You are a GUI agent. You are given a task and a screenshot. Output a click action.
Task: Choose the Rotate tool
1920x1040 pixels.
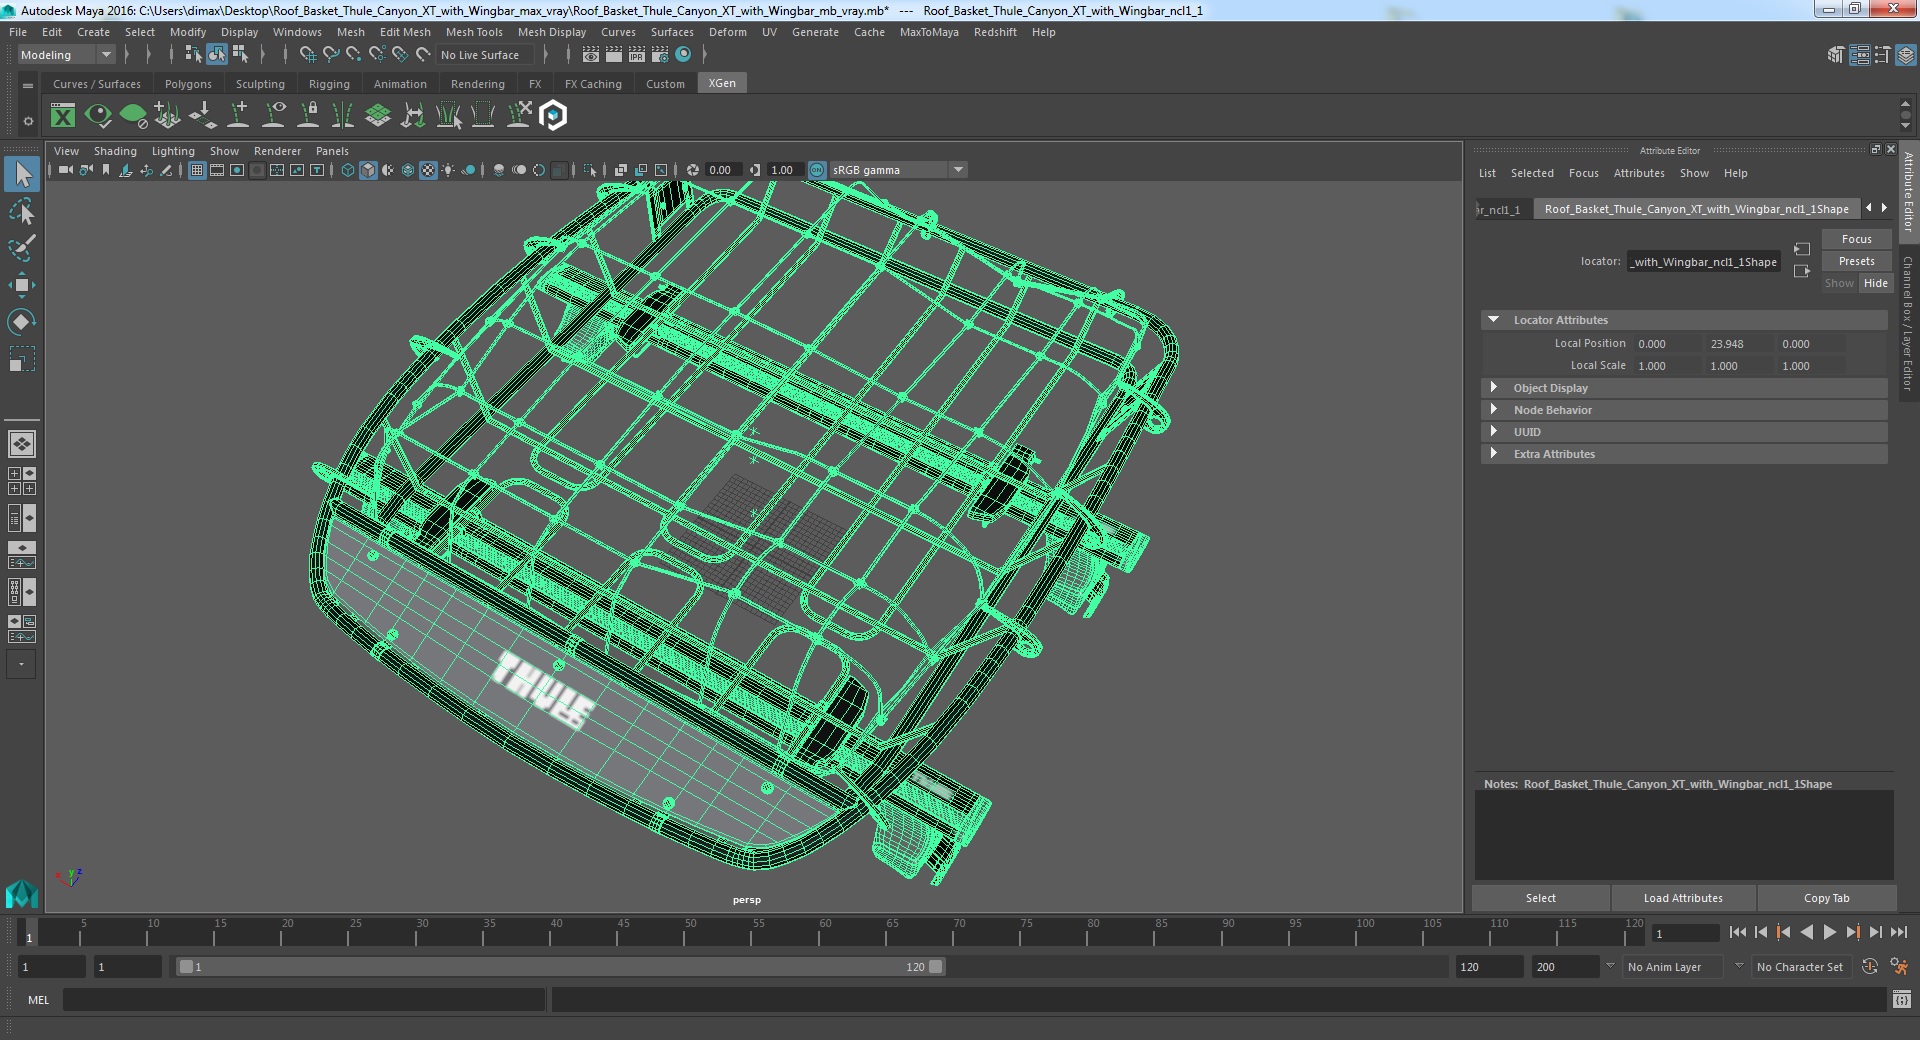tap(22, 321)
